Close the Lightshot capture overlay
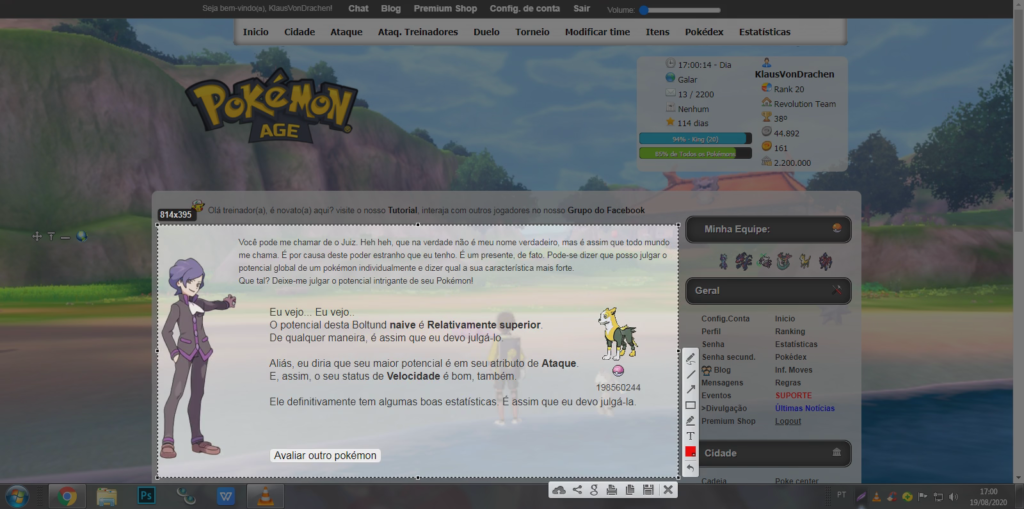Screen dimensions: 1024x509 667,490
